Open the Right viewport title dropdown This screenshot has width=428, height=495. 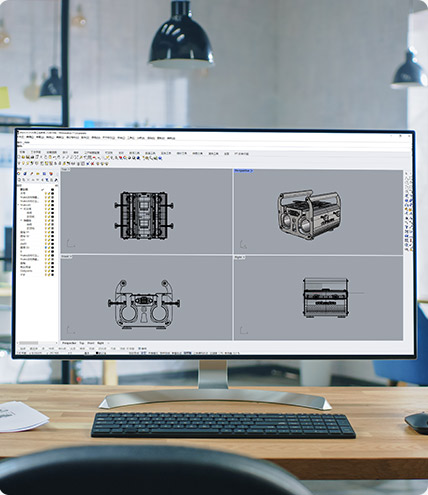click(x=240, y=258)
